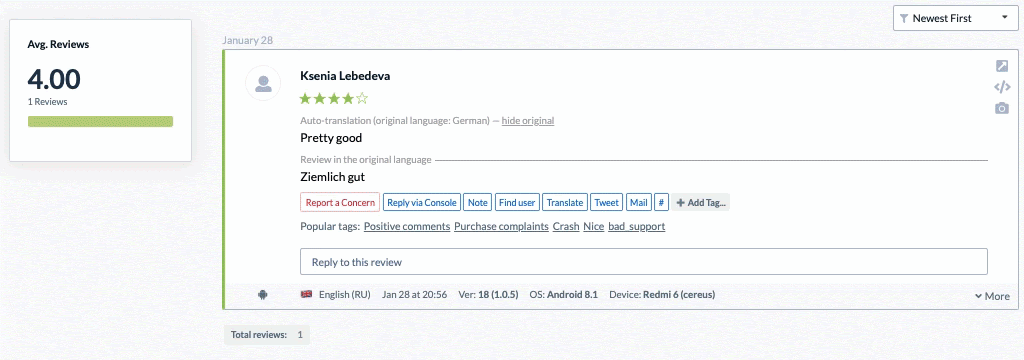This screenshot has height=360, width=1024.
Task: Click the Tweet button
Action: 607,203
